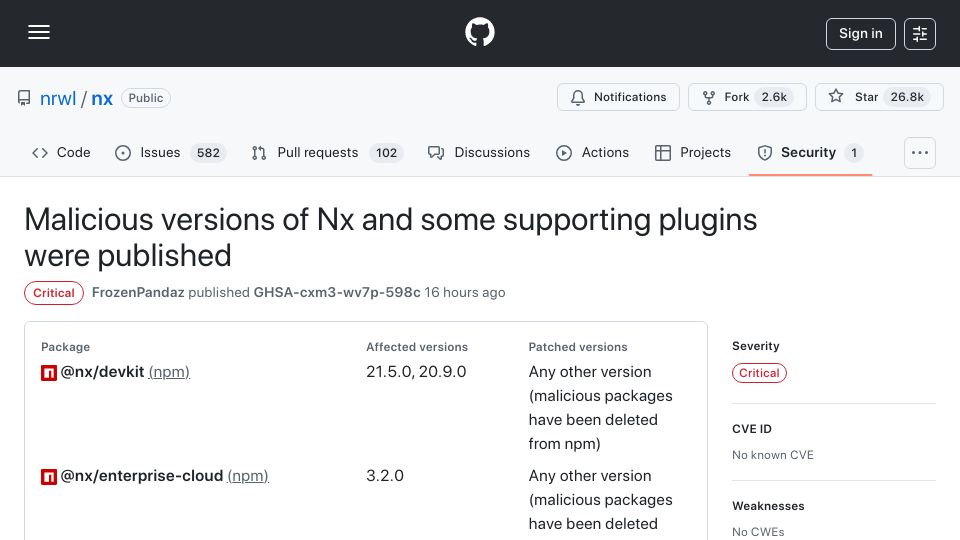Click the Critical badge under Severity
Viewport: 960px width, 540px height.
759,373
